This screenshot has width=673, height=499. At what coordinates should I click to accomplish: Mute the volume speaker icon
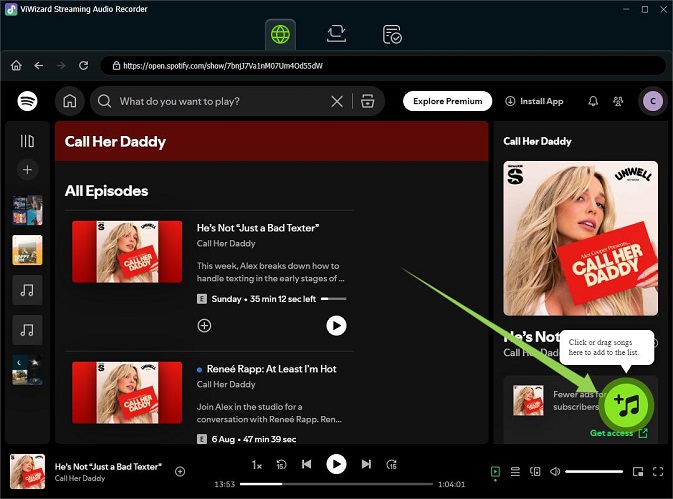tap(555, 472)
